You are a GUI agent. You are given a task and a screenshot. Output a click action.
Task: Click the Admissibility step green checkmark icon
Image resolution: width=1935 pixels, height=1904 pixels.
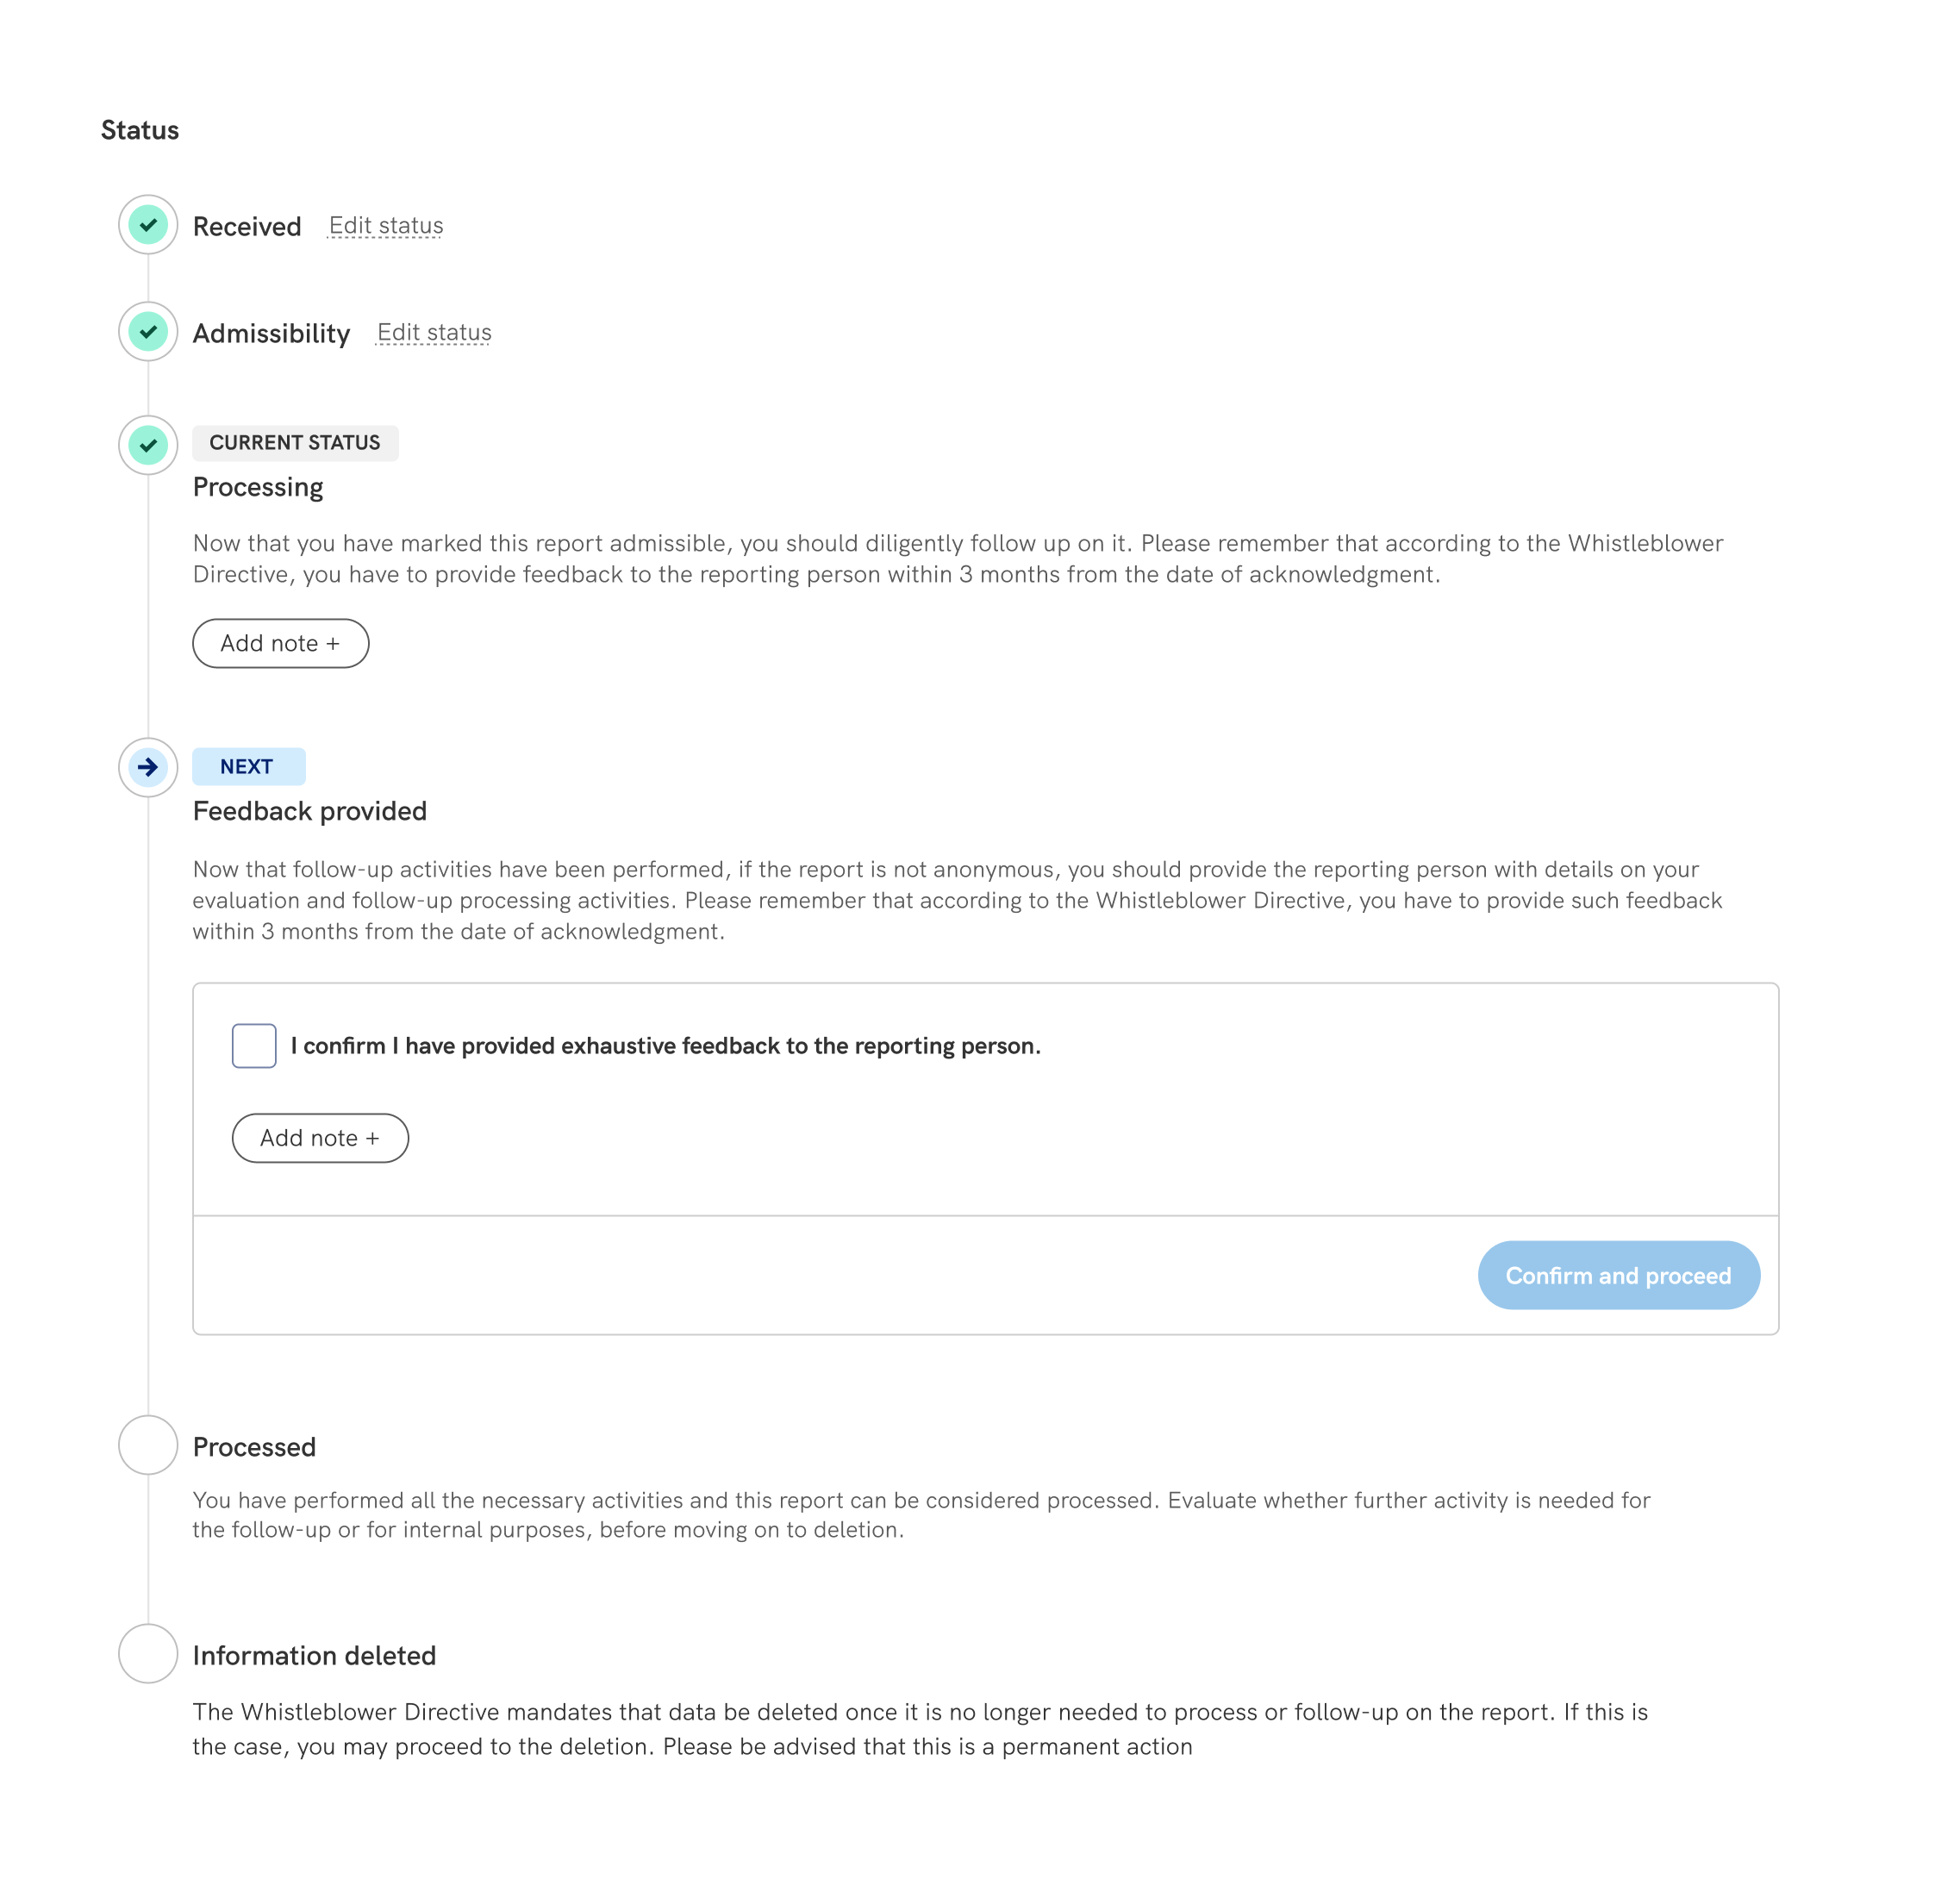148,332
